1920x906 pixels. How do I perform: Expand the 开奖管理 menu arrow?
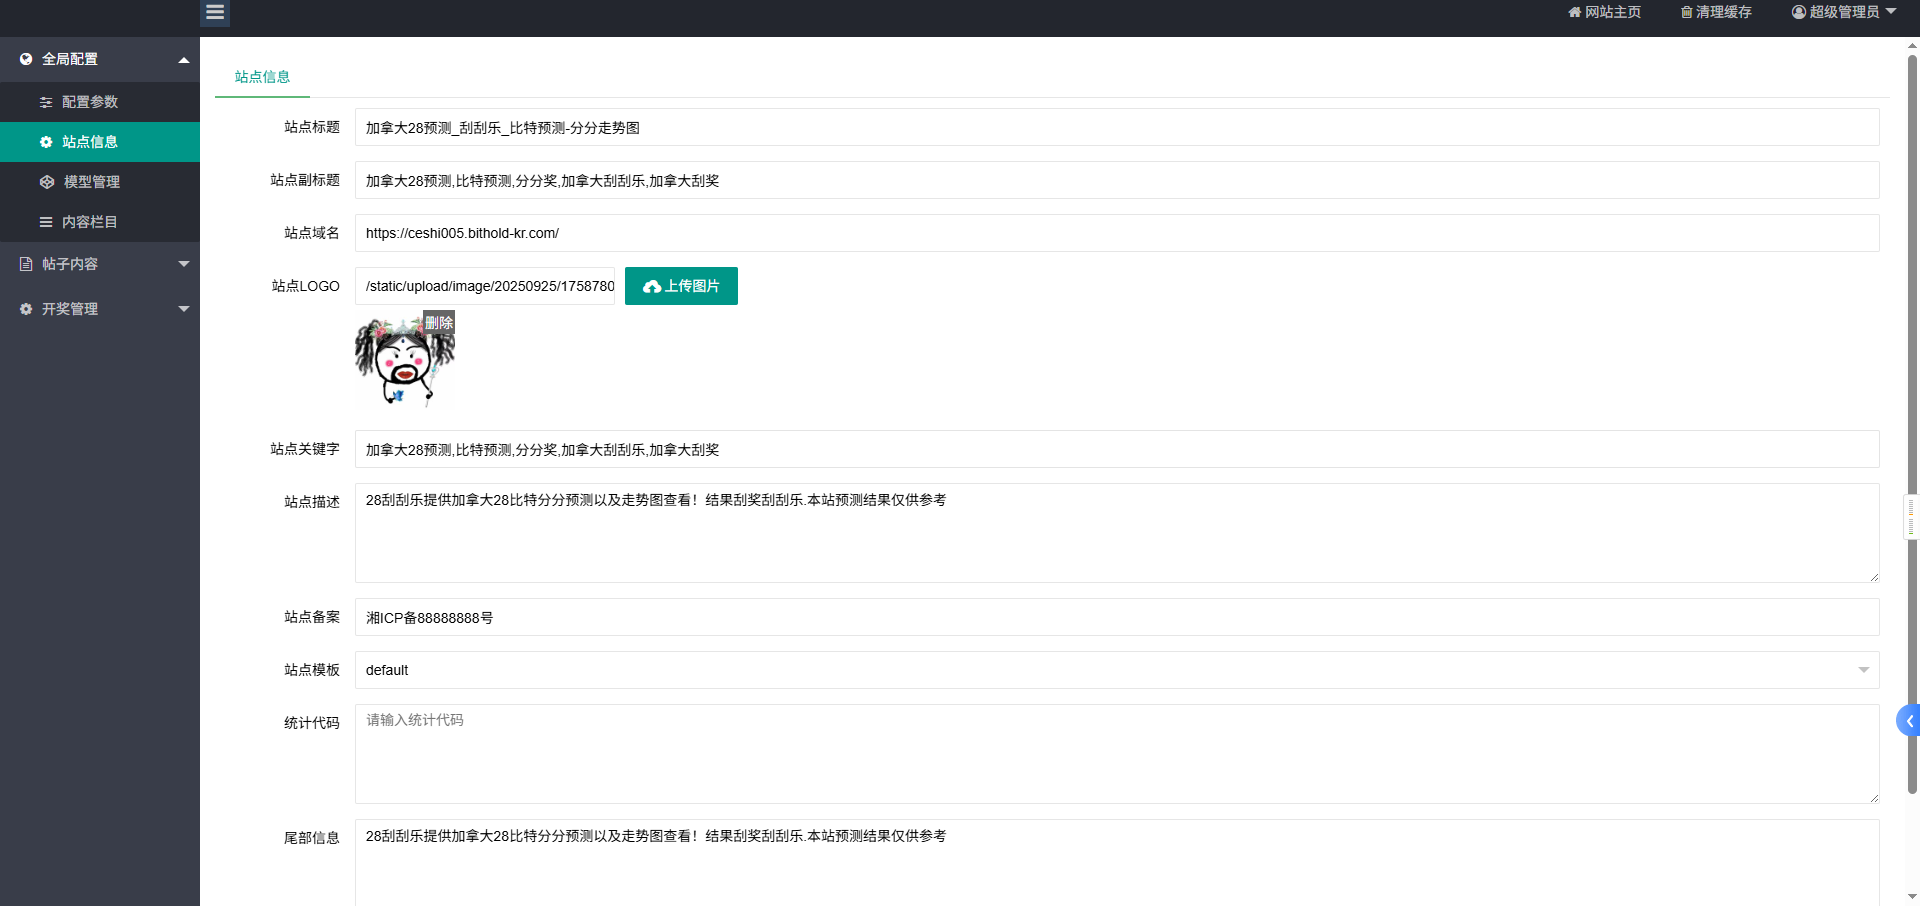[x=184, y=309]
